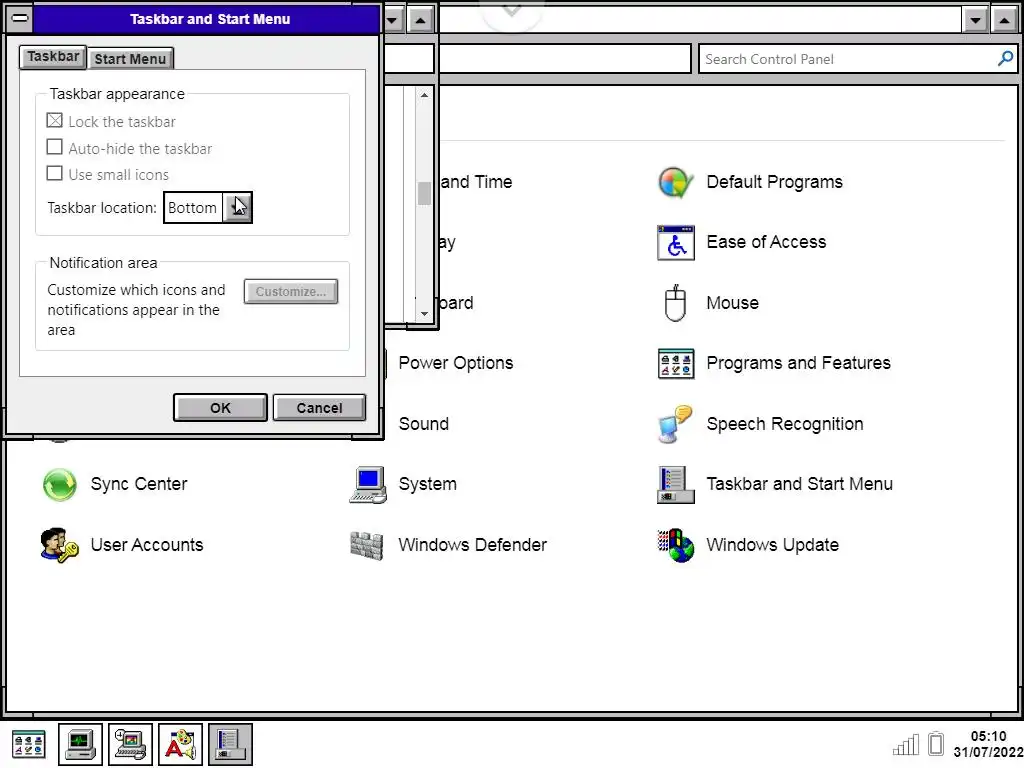Click the search magnifier icon
The width and height of the screenshot is (1024, 768).
click(x=1005, y=59)
